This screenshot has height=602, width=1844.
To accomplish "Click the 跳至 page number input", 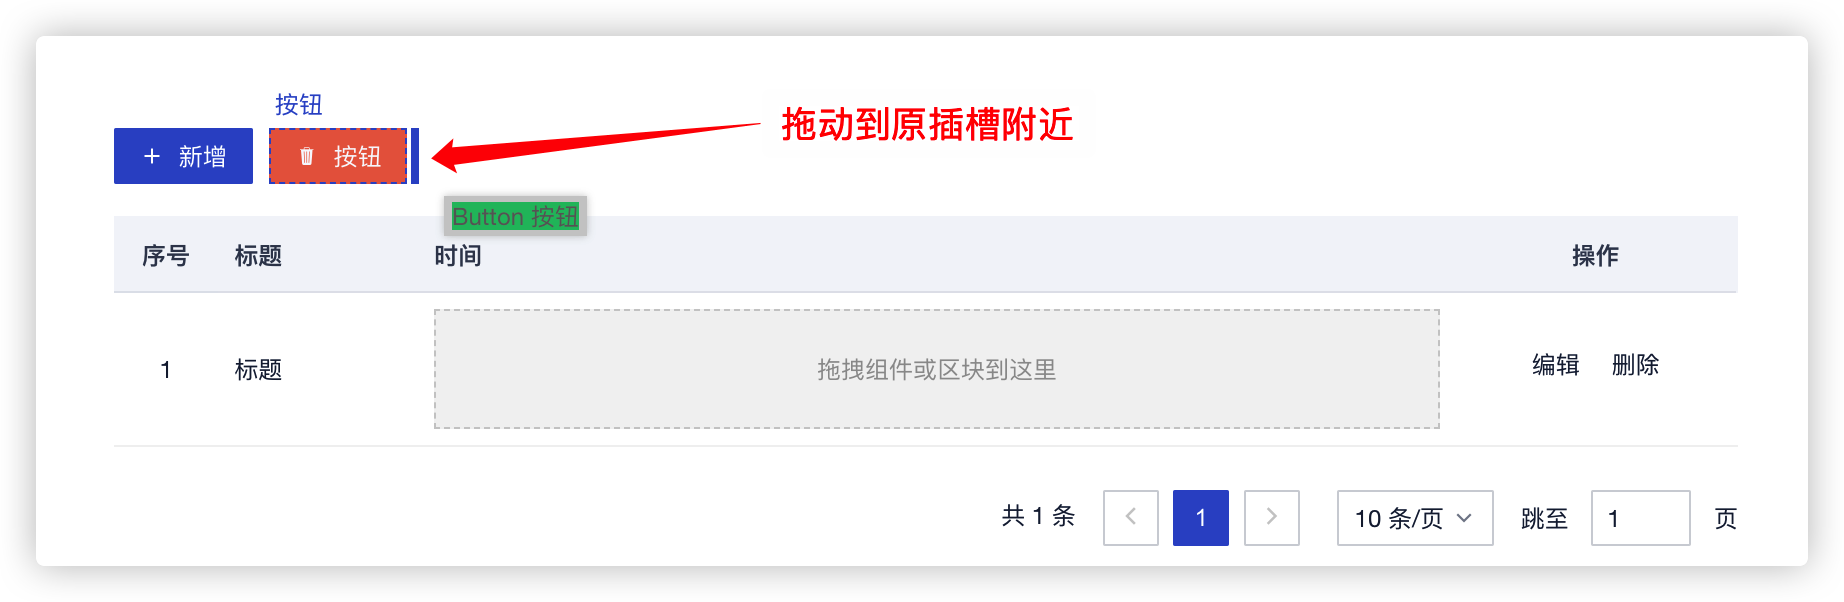I will pos(1640,517).
